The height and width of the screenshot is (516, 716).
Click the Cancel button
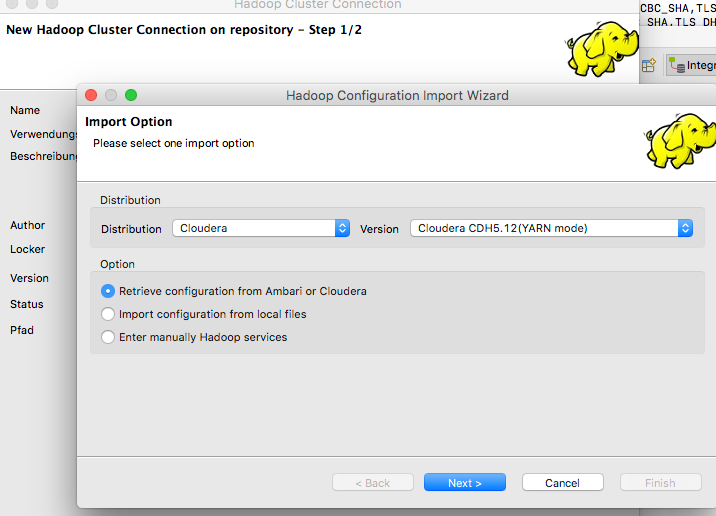click(x=562, y=483)
